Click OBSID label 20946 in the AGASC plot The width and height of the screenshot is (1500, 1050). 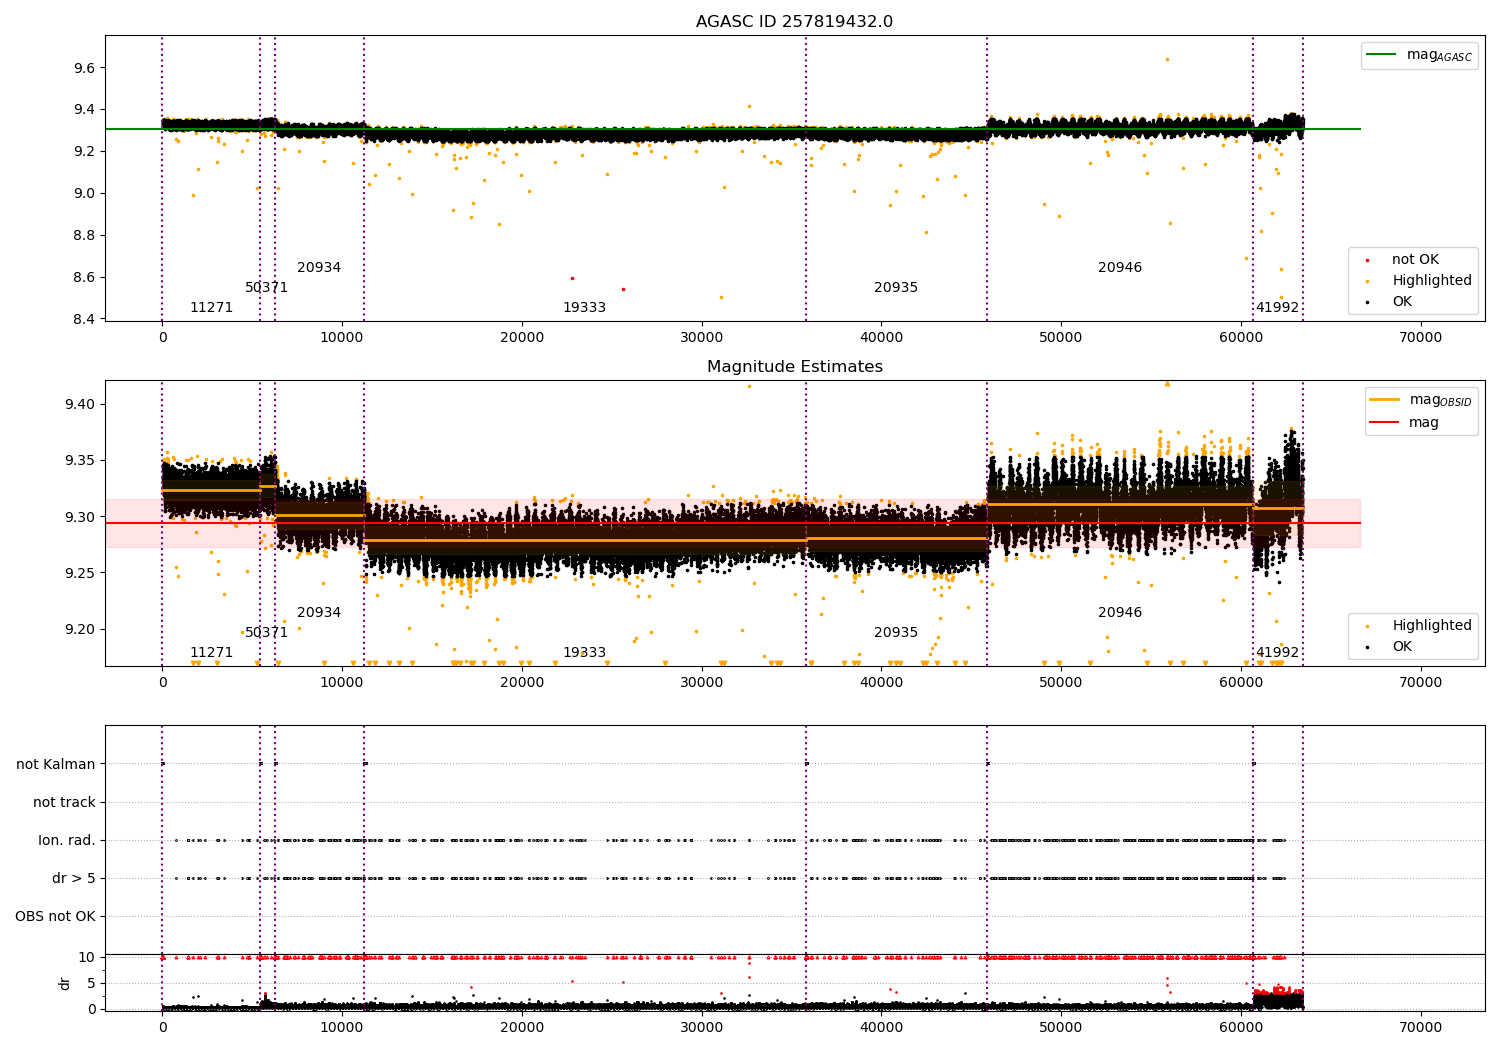click(x=1120, y=268)
